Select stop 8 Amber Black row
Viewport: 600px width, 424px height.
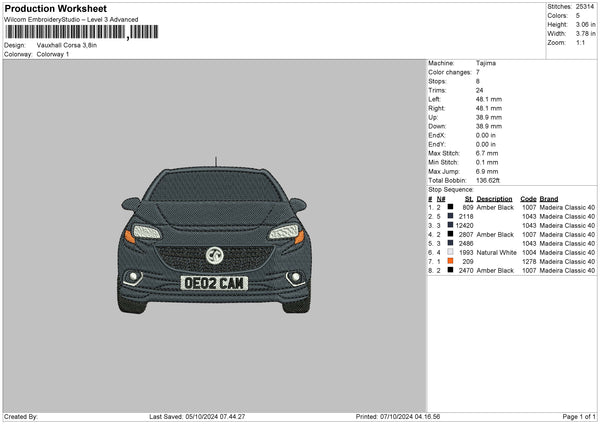tap(510, 270)
